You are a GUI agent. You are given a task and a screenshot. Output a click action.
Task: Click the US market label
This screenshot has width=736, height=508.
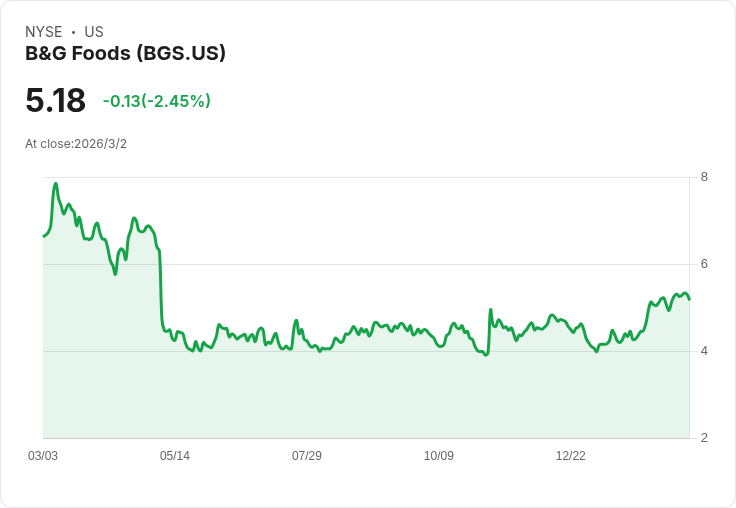[94, 32]
